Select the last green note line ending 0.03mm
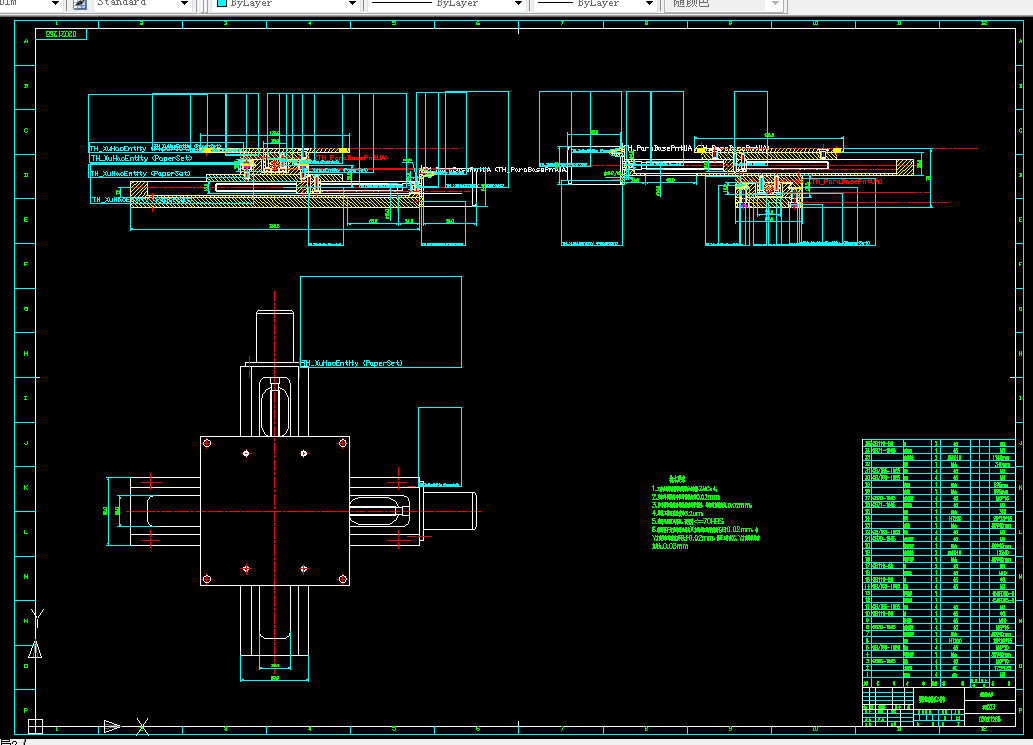Image resolution: width=1033 pixels, height=745 pixels. click(670, 546)
